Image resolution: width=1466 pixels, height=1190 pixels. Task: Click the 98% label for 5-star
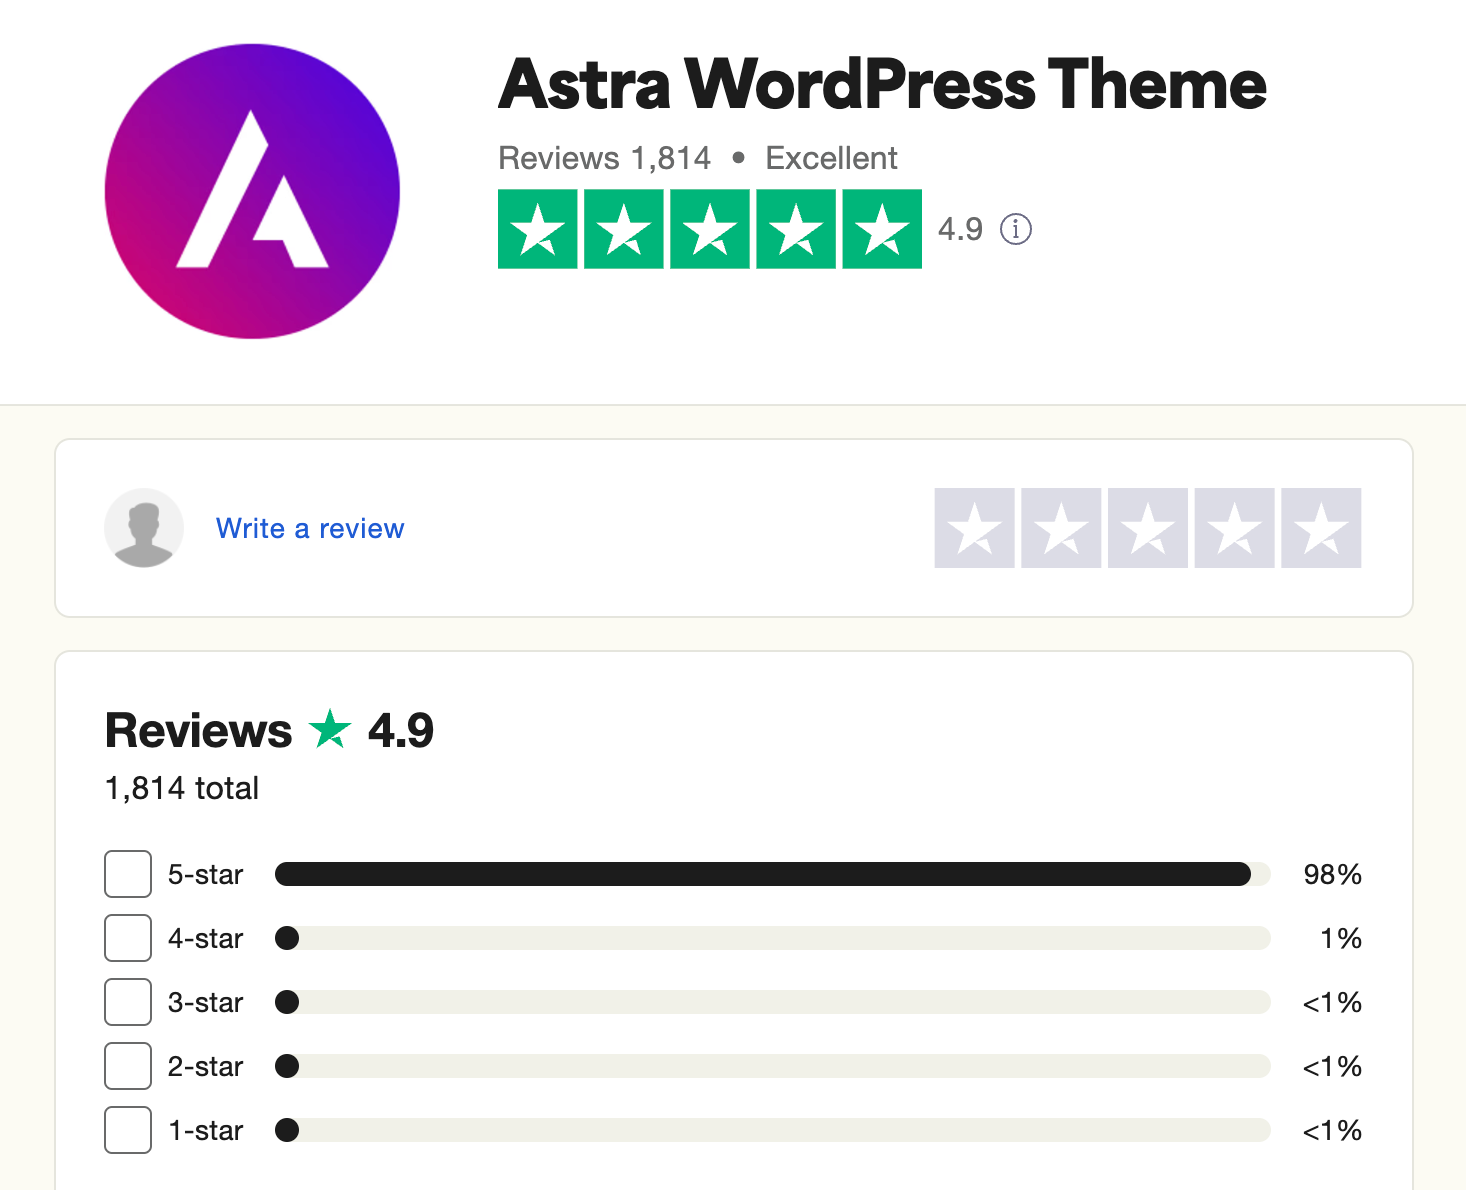coord(1332,874)
